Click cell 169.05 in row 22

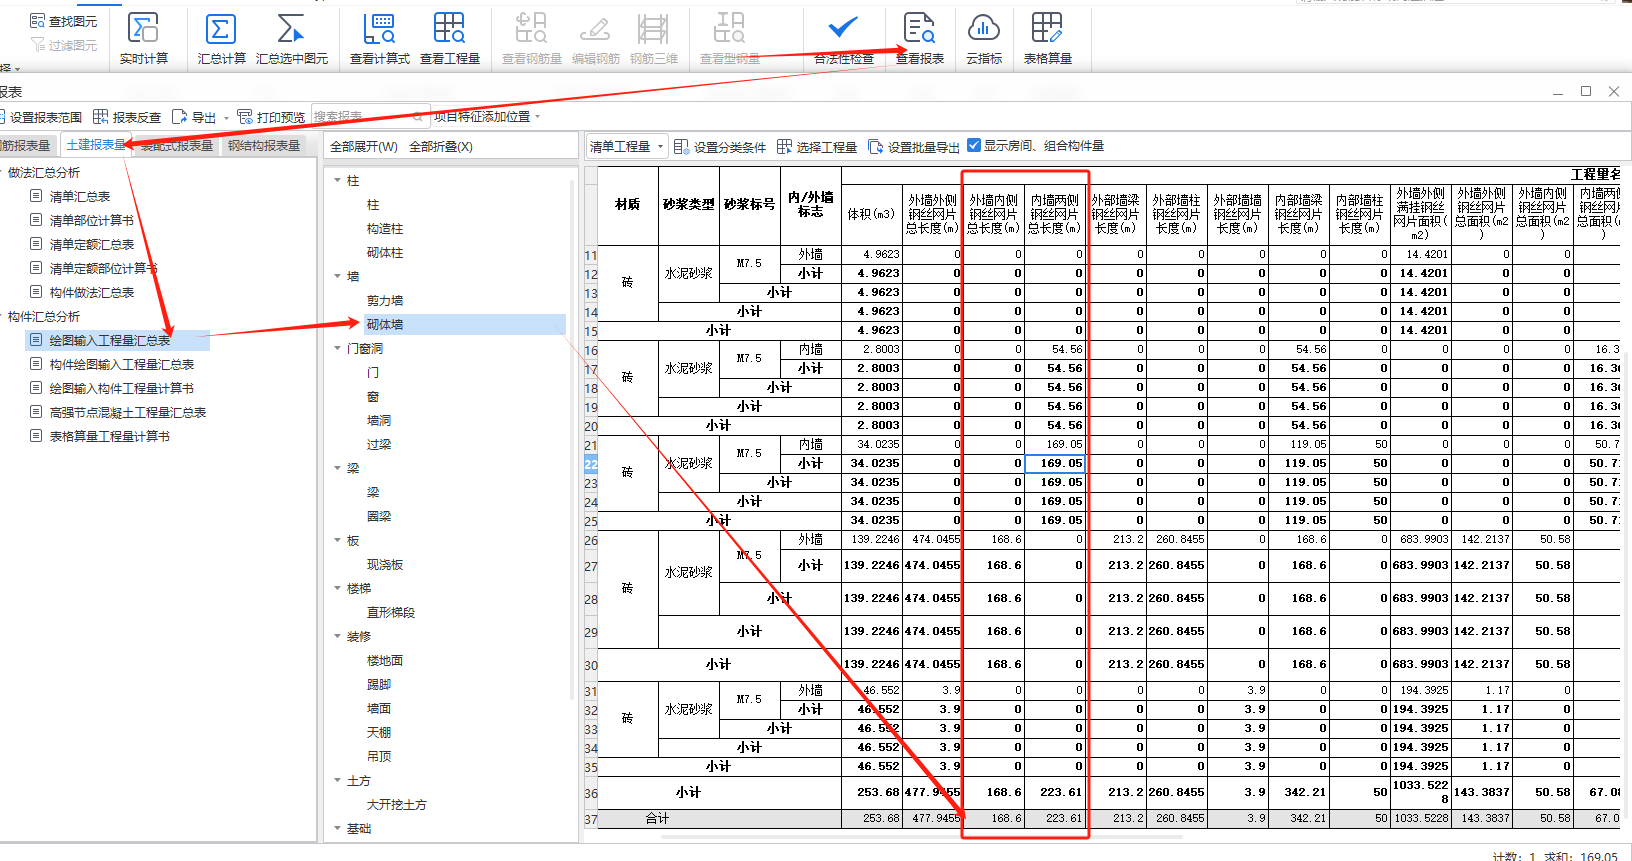pos(1056,463)
